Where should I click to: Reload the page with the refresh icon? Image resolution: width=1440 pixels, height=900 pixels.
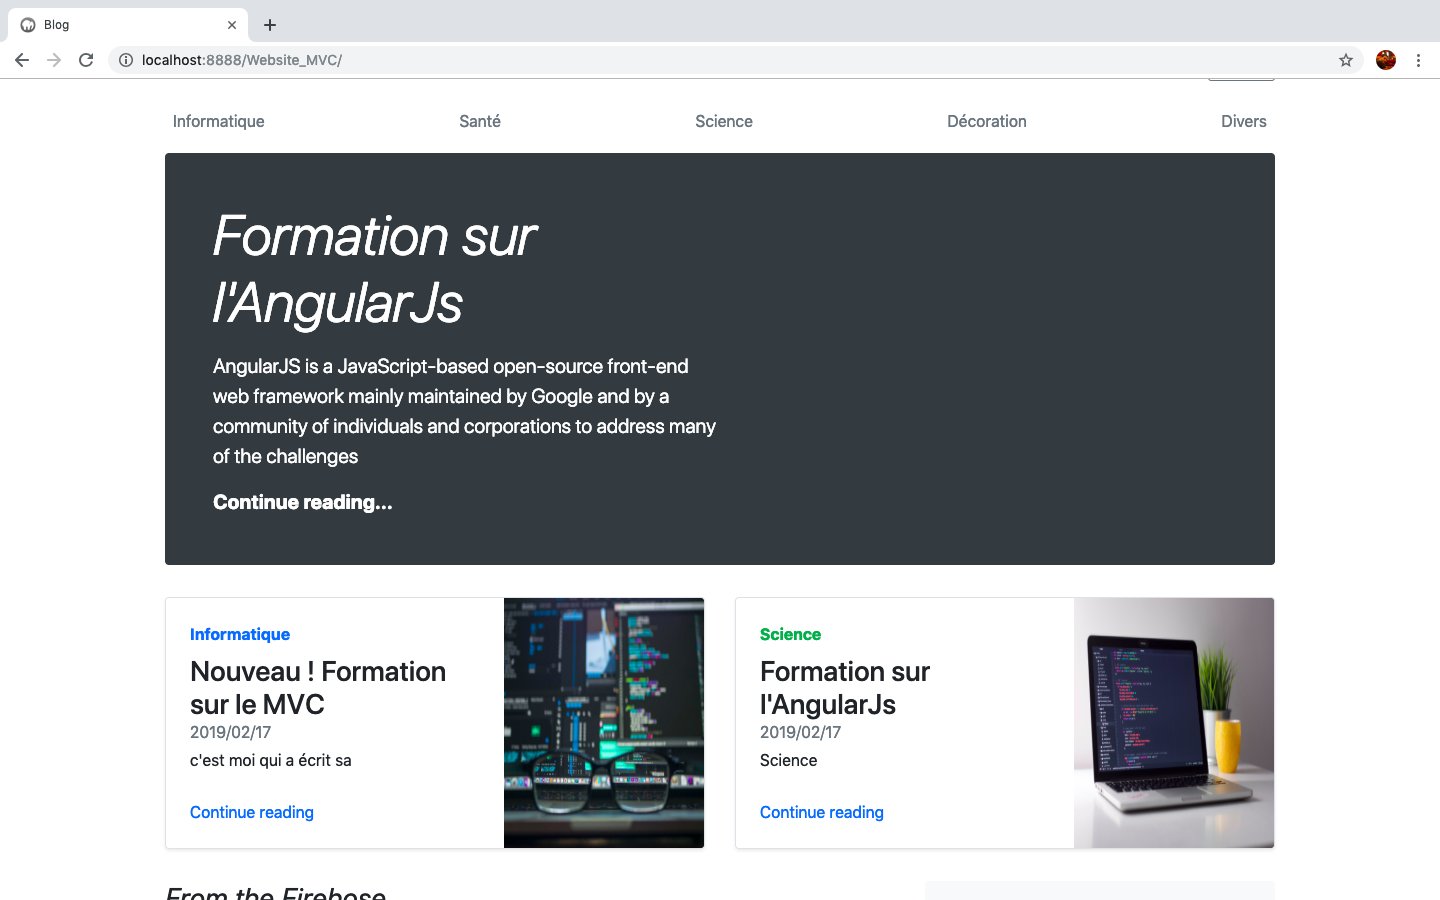coord(86,60)
